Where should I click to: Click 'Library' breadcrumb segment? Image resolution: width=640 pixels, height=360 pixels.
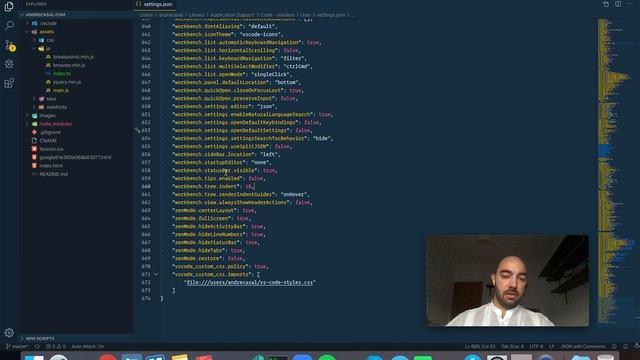pyautogui.click(x=196, y=15)
